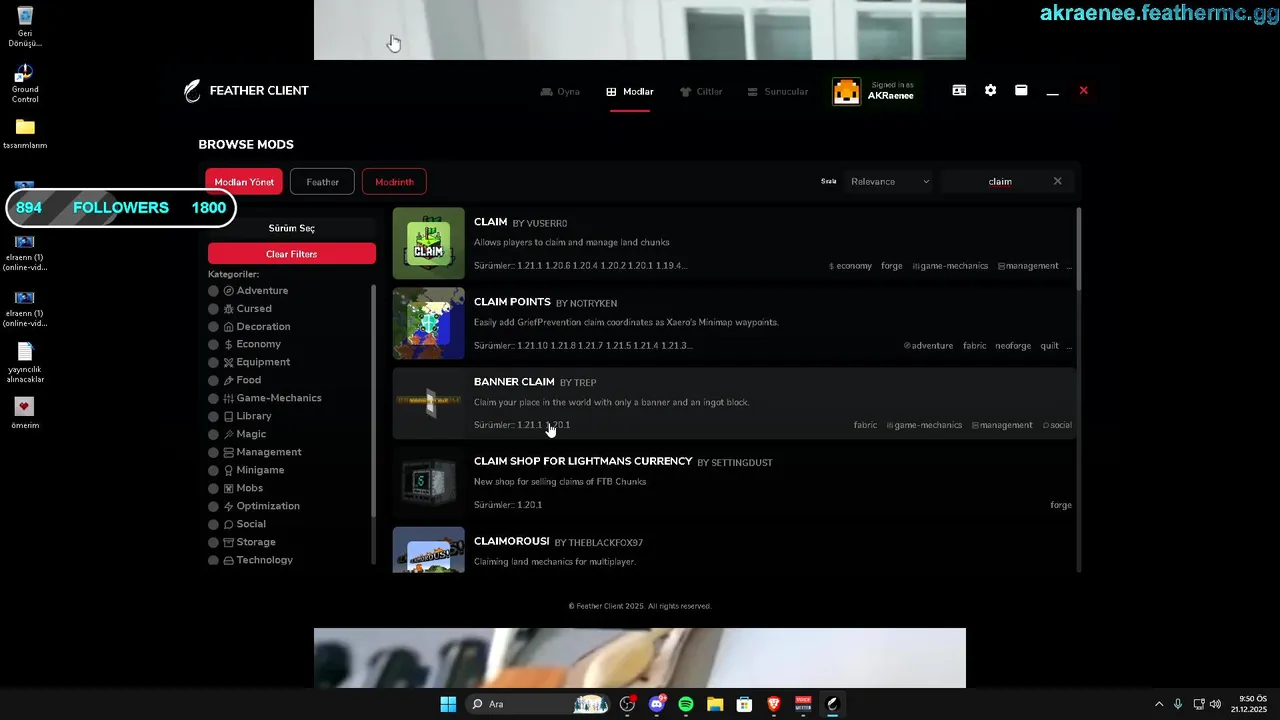Select the Mobs category filter
Screen dimensions: 1280x720
pos(237,488)
